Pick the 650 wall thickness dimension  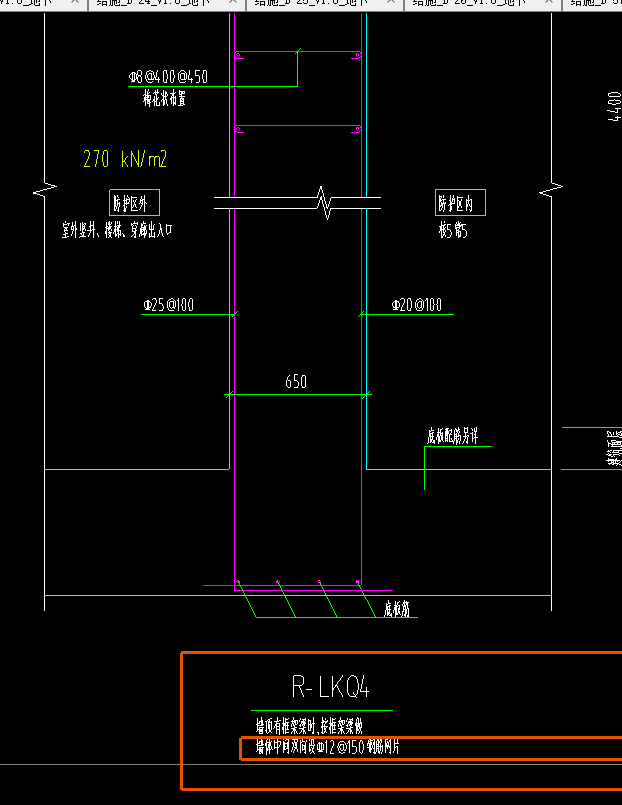click(296, 381)
